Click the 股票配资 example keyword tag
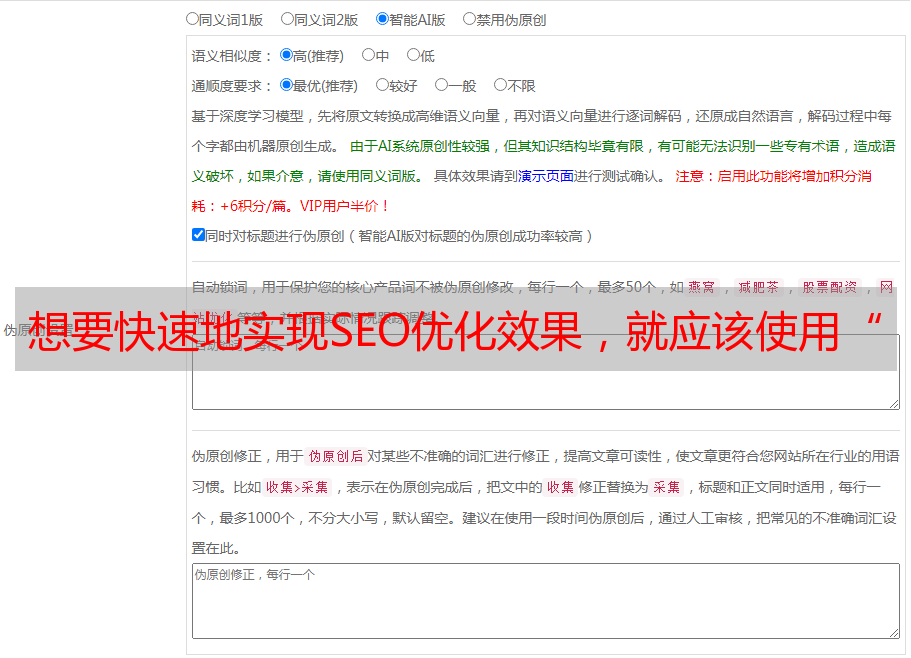The width and height of the screenshot is (911, 658). 829,287
